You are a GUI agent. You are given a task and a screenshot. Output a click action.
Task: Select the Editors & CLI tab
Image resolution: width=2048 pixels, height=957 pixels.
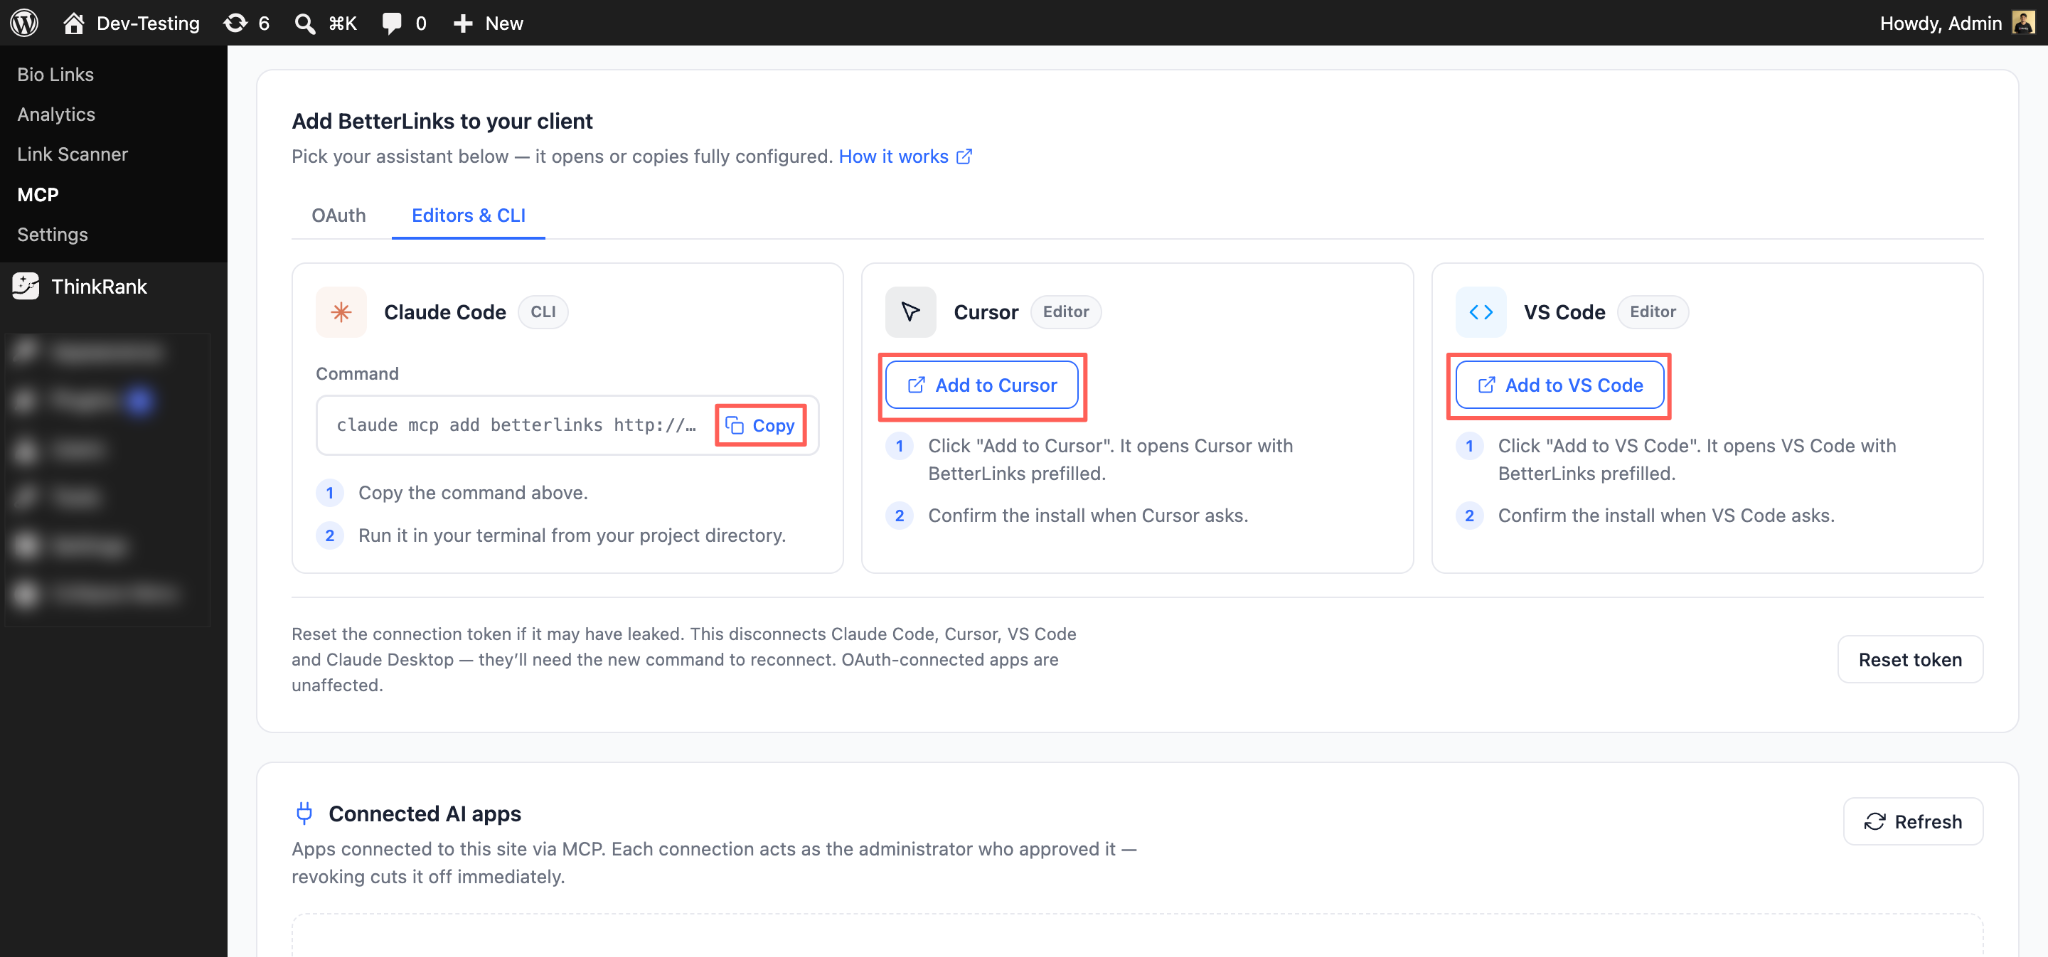[468, 216]
